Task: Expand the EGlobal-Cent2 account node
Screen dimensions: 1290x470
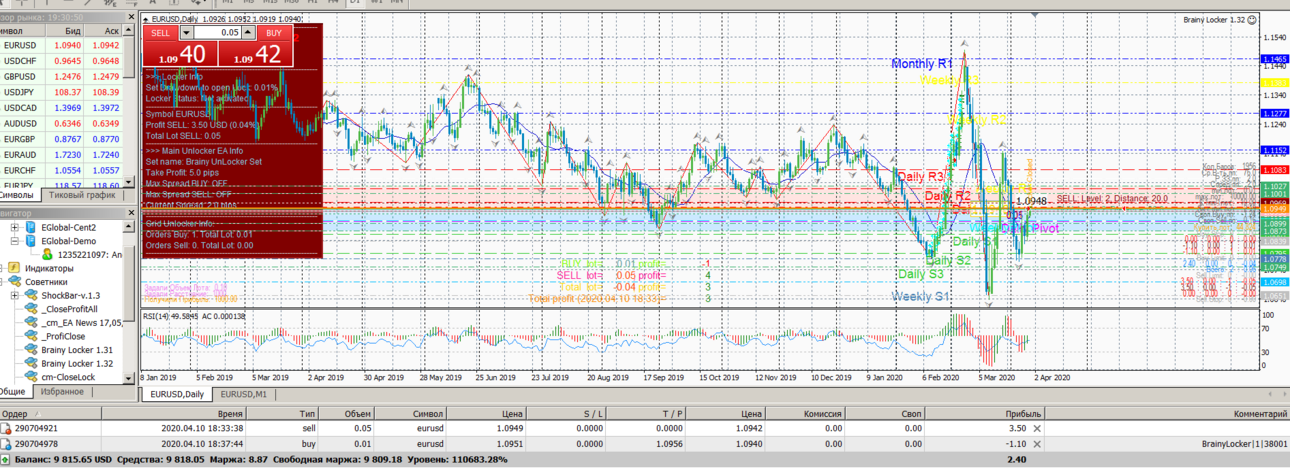Action: 15,227
